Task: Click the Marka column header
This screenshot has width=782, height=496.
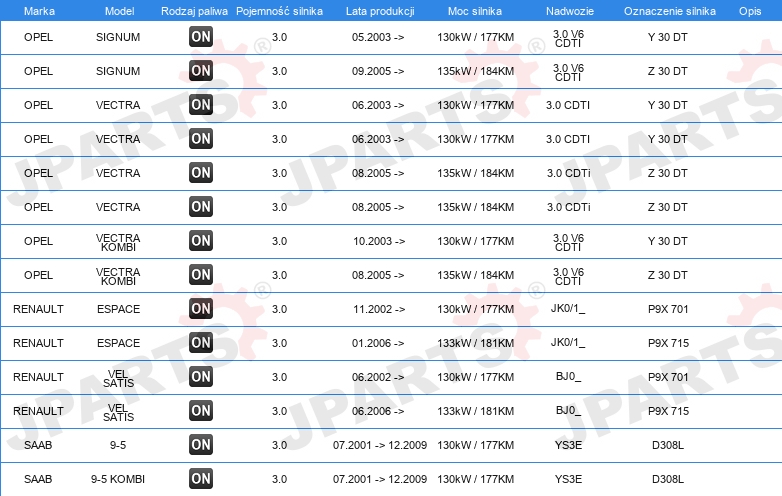Action: tap(39, 11)
